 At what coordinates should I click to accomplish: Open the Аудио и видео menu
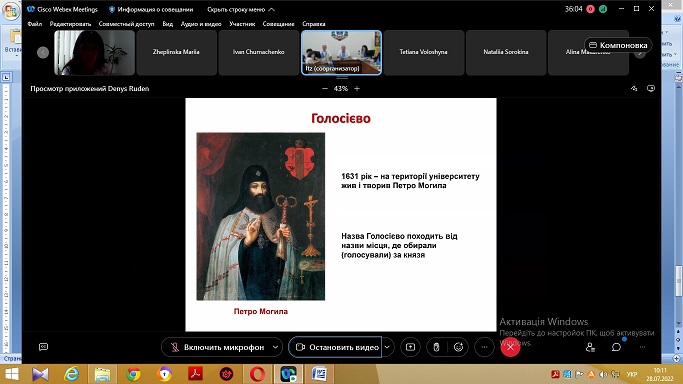click(201, 24)
